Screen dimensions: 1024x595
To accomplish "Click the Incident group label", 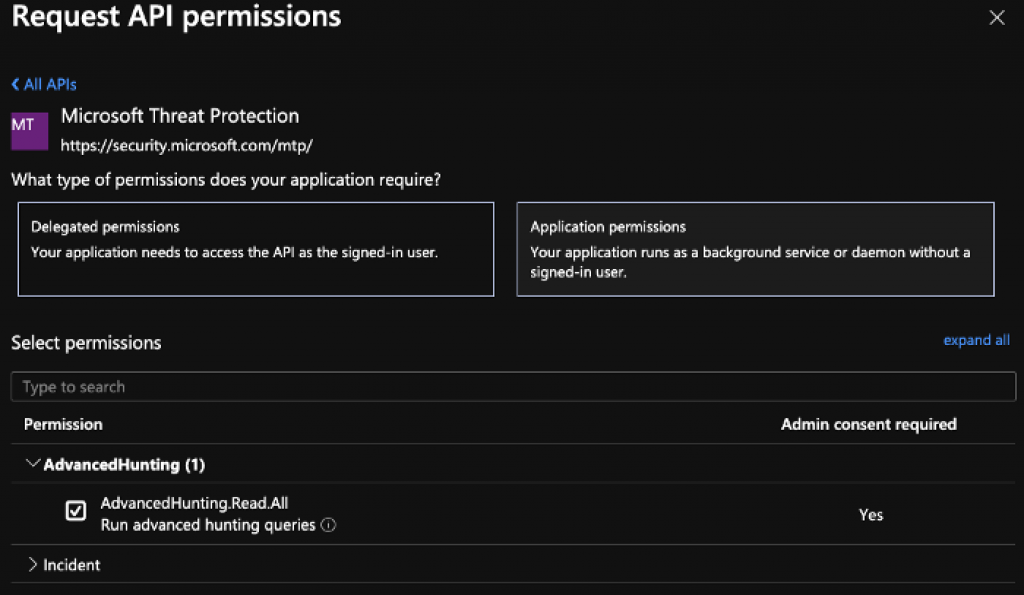I will coord(72,565).
